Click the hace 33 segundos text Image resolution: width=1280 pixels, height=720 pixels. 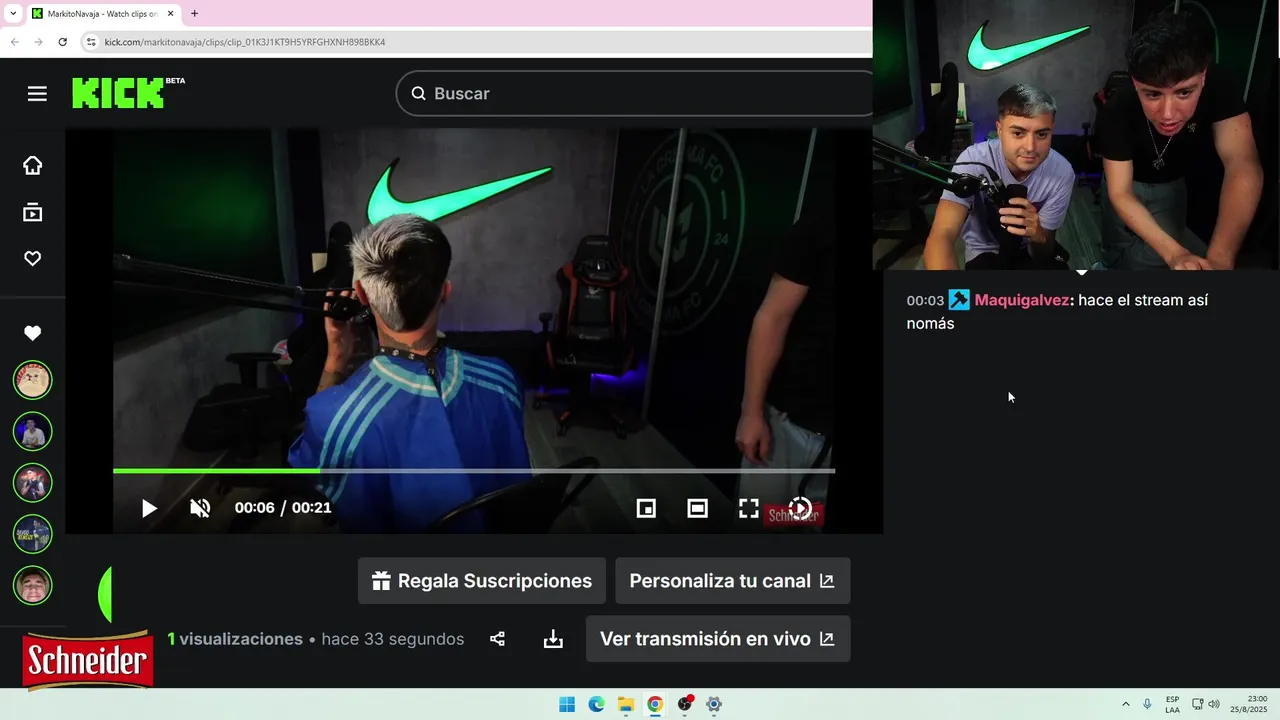point(392,639)
